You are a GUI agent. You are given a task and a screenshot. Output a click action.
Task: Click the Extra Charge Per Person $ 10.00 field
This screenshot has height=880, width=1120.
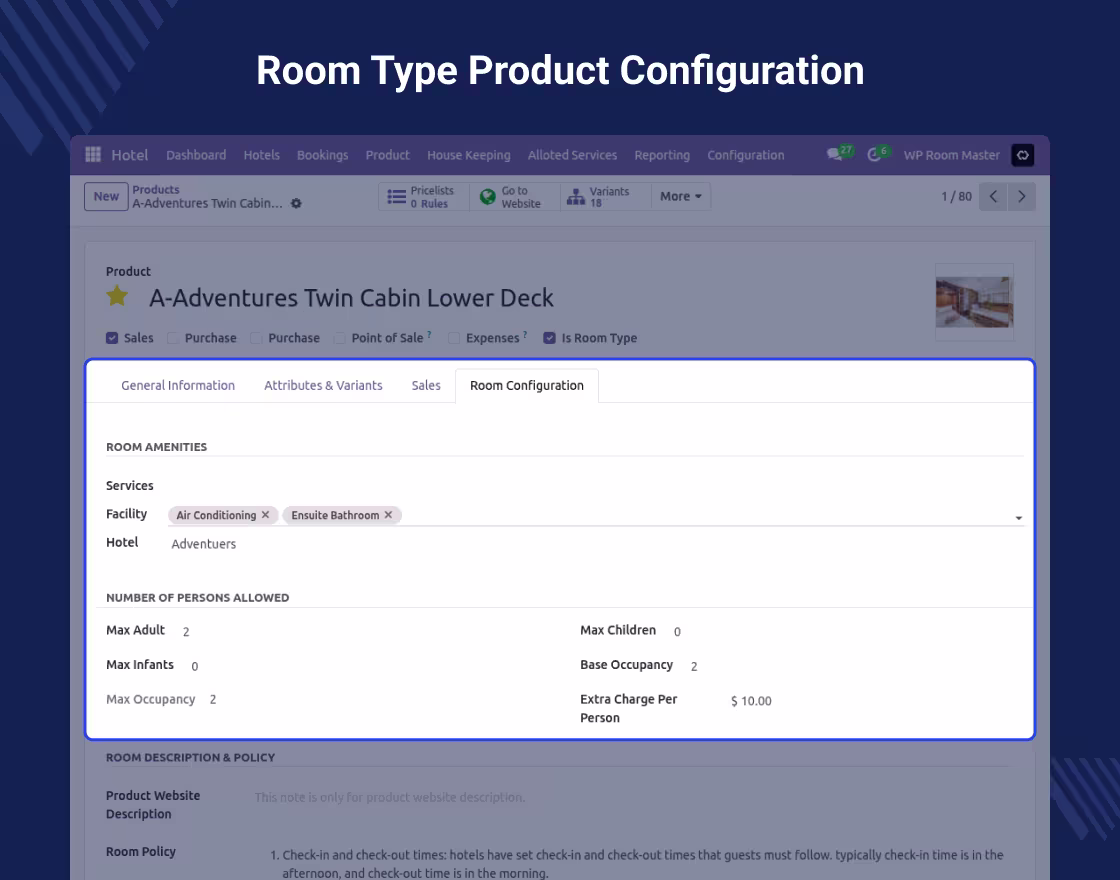[x=751, y=701]
